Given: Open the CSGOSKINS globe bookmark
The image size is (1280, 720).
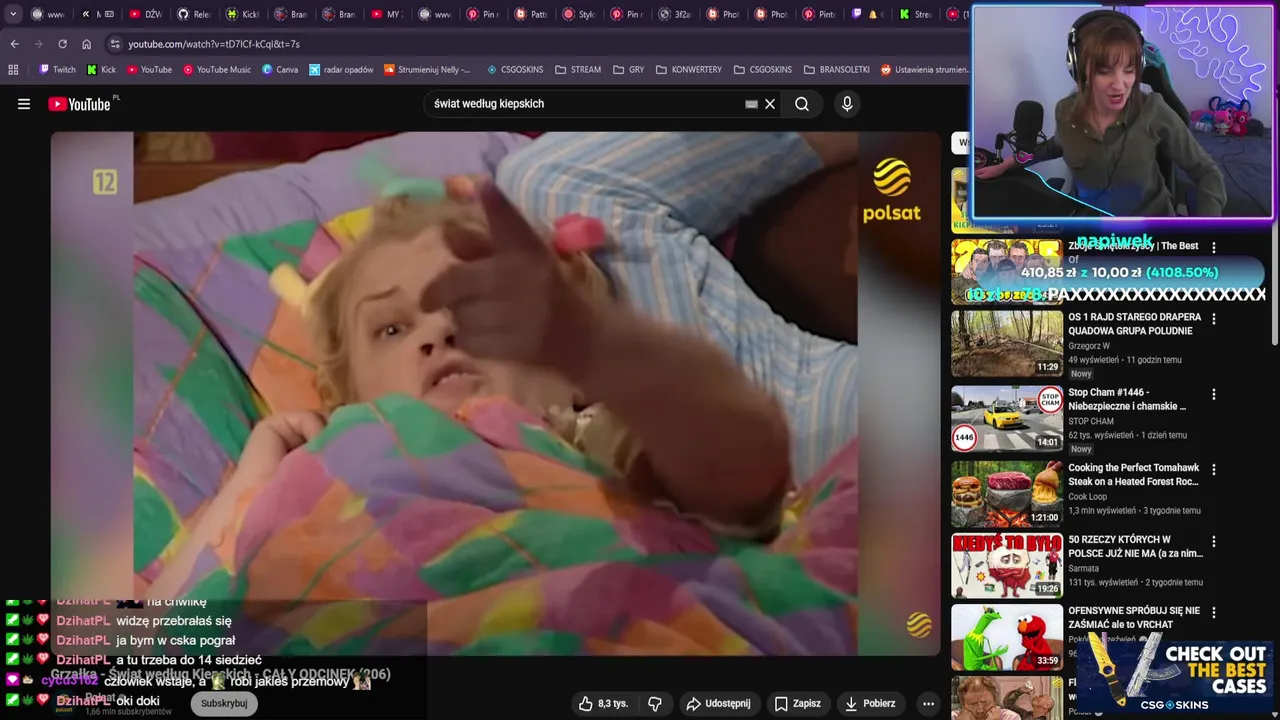Looking at the screenshot, I should [515, 70].
